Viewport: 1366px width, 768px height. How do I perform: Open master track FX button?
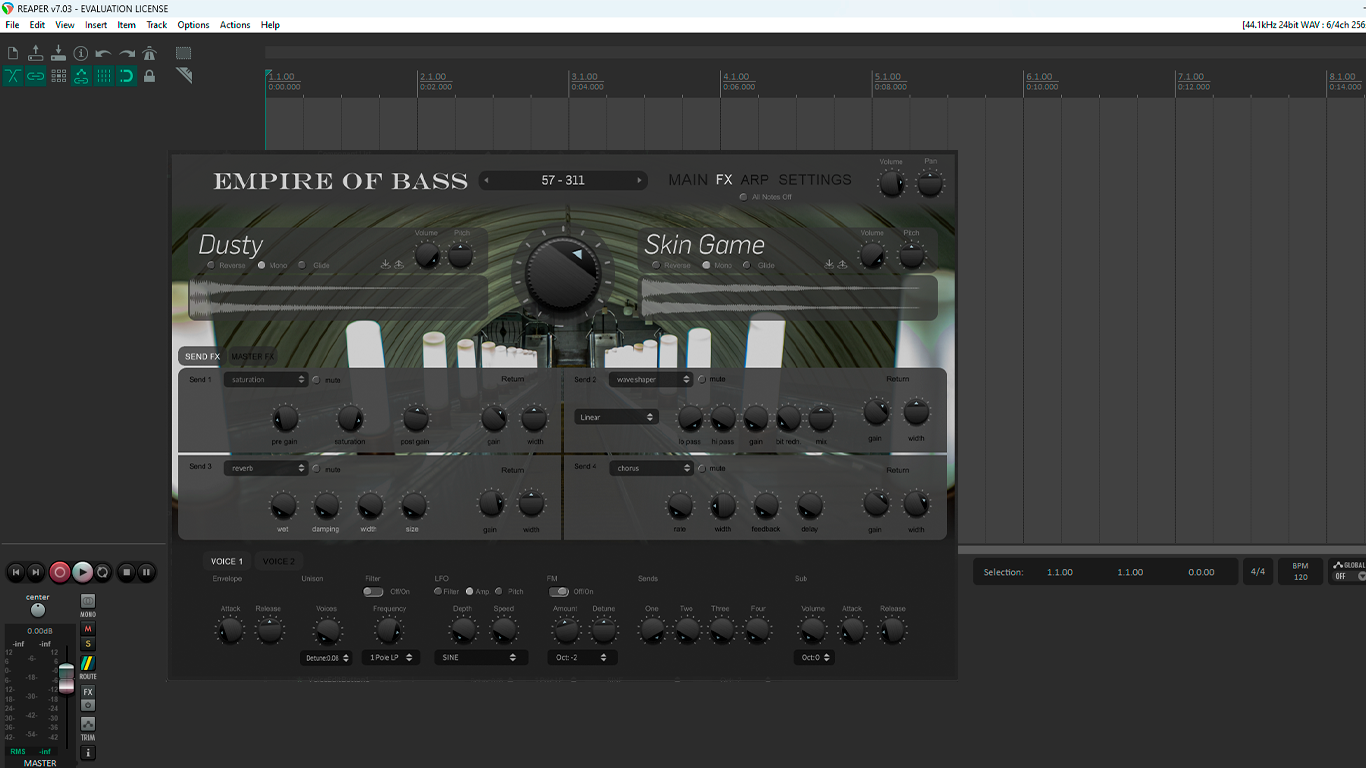pos(88,692)
